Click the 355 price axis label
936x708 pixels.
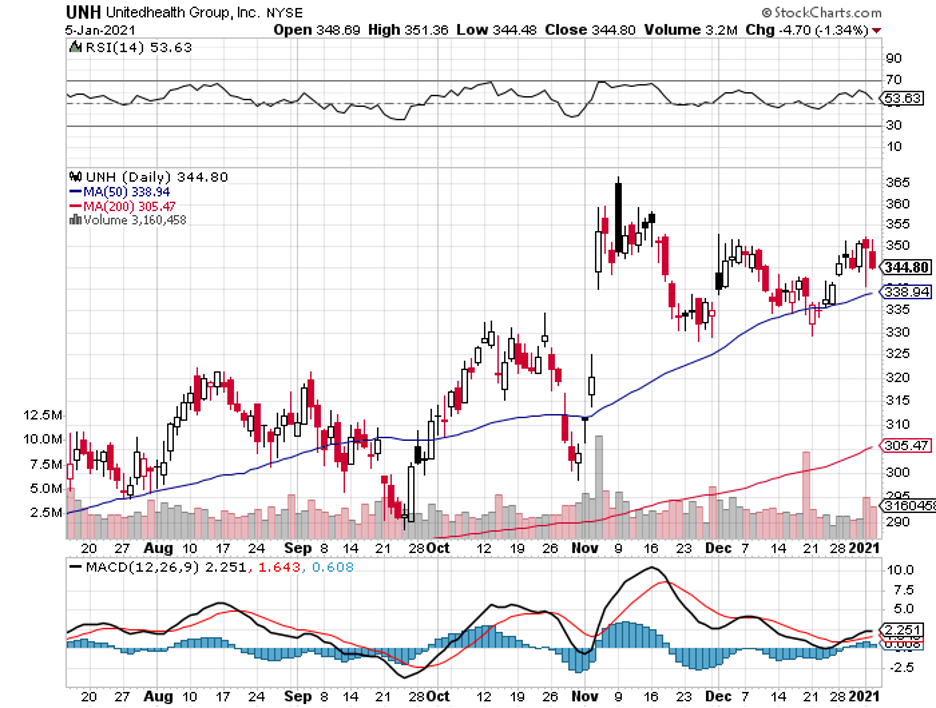click(897, 224)
